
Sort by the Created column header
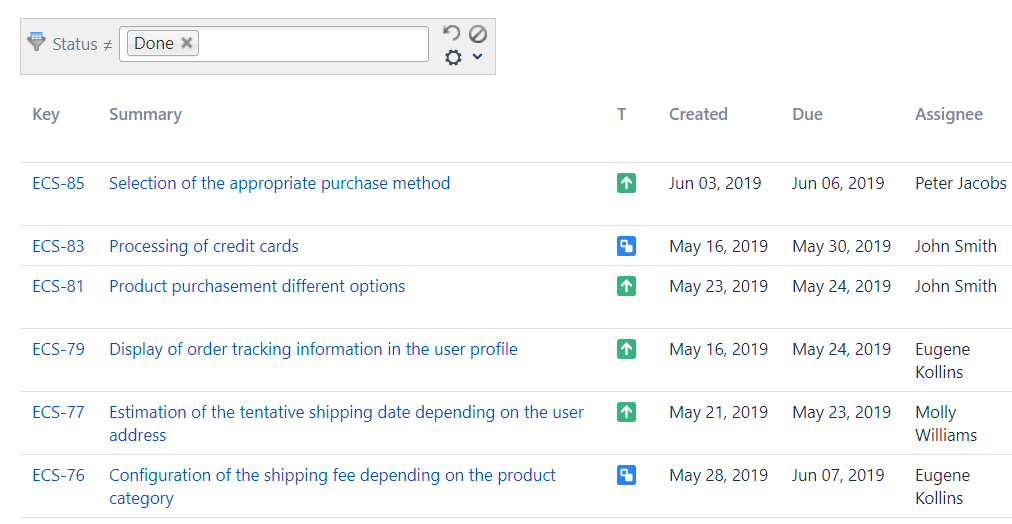[x=698, y=114]
